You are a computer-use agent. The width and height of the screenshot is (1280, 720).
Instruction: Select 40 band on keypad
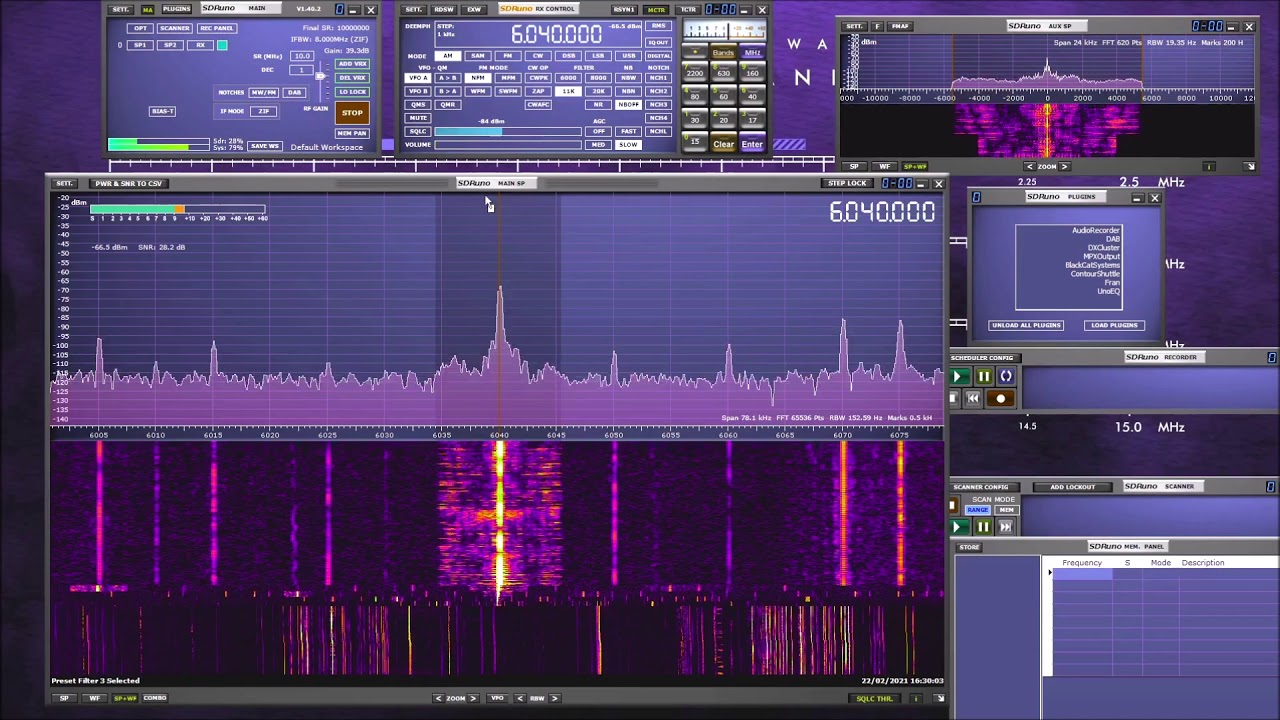pos(752,97)
